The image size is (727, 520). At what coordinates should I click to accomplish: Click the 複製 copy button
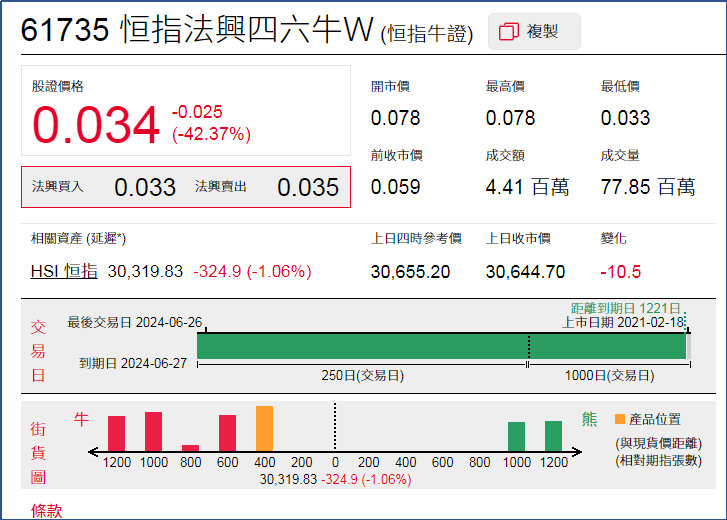pyautogui.click(x=534, y=32)
